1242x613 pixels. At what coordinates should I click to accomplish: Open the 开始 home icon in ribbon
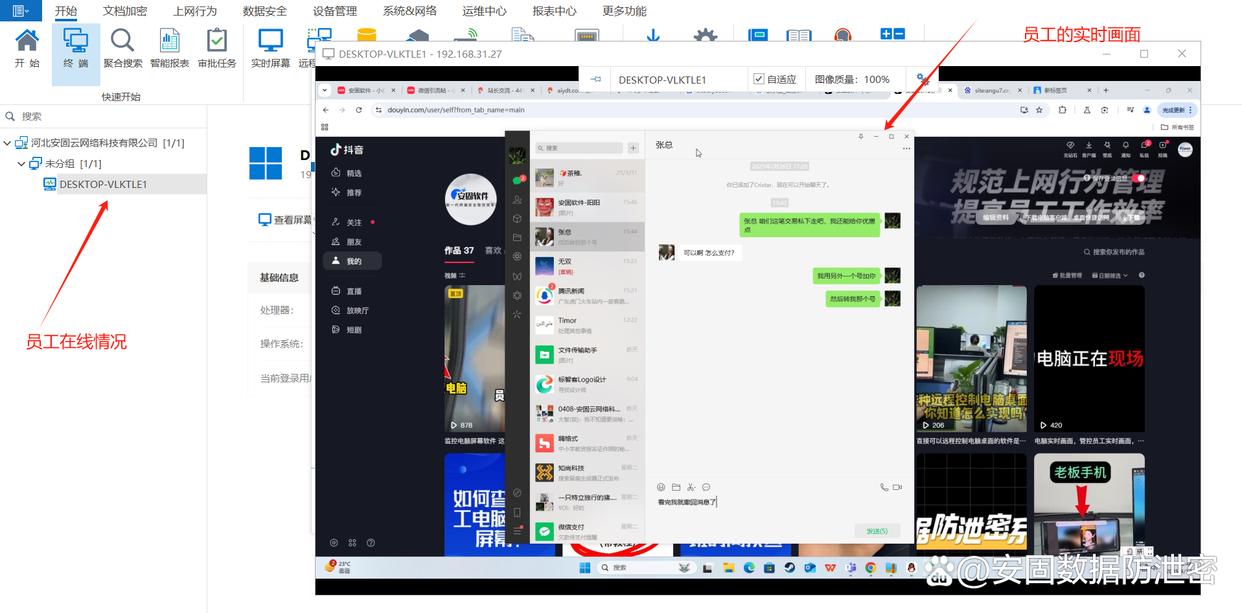[x=27, y=48]
